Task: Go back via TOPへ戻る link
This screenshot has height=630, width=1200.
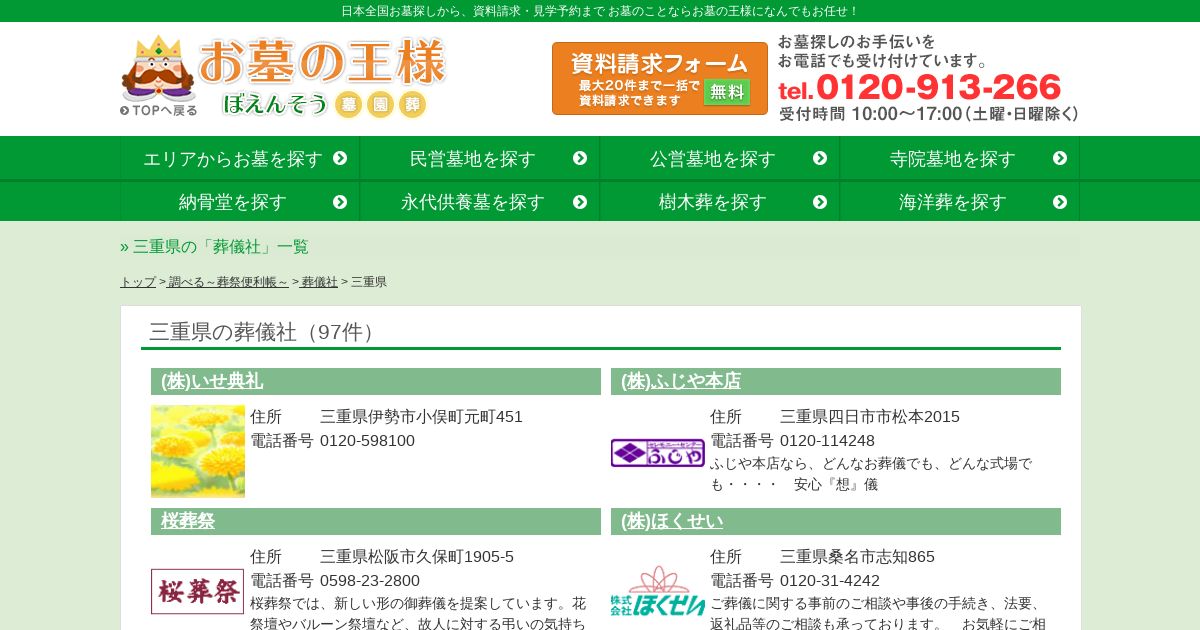Action: [x=159, y=110]
